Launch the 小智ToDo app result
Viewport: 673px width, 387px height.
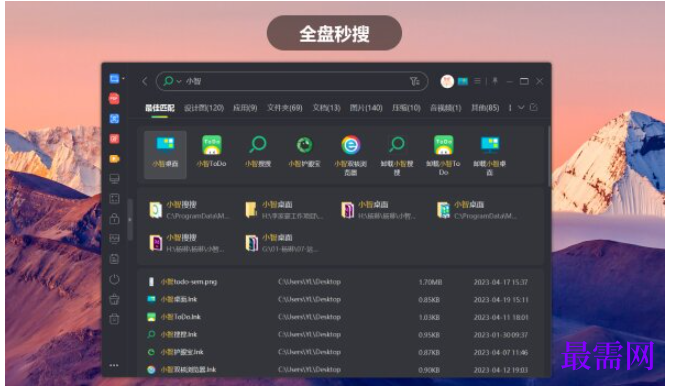(x=211, y=151)
